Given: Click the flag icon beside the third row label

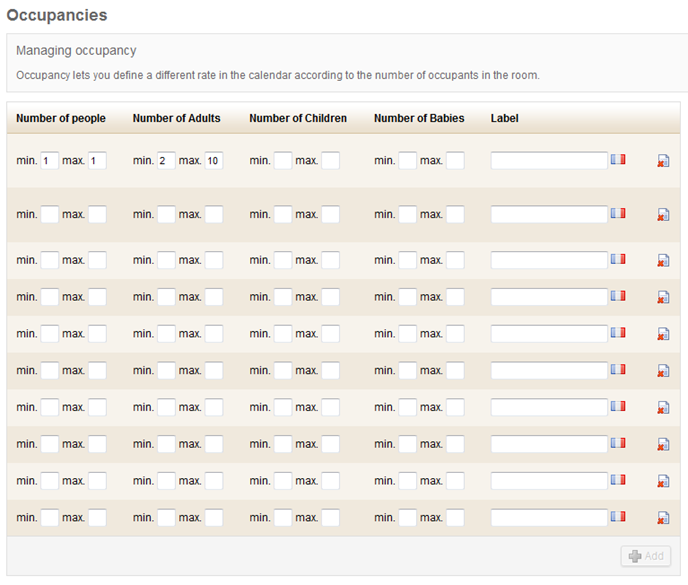Looking at the screenshot, I should [x=618, y=259].
